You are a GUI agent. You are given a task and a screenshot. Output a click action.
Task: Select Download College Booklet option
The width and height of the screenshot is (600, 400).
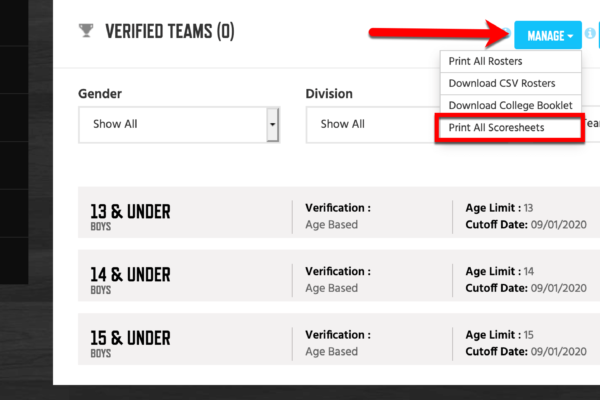click(x=510, y=105)
